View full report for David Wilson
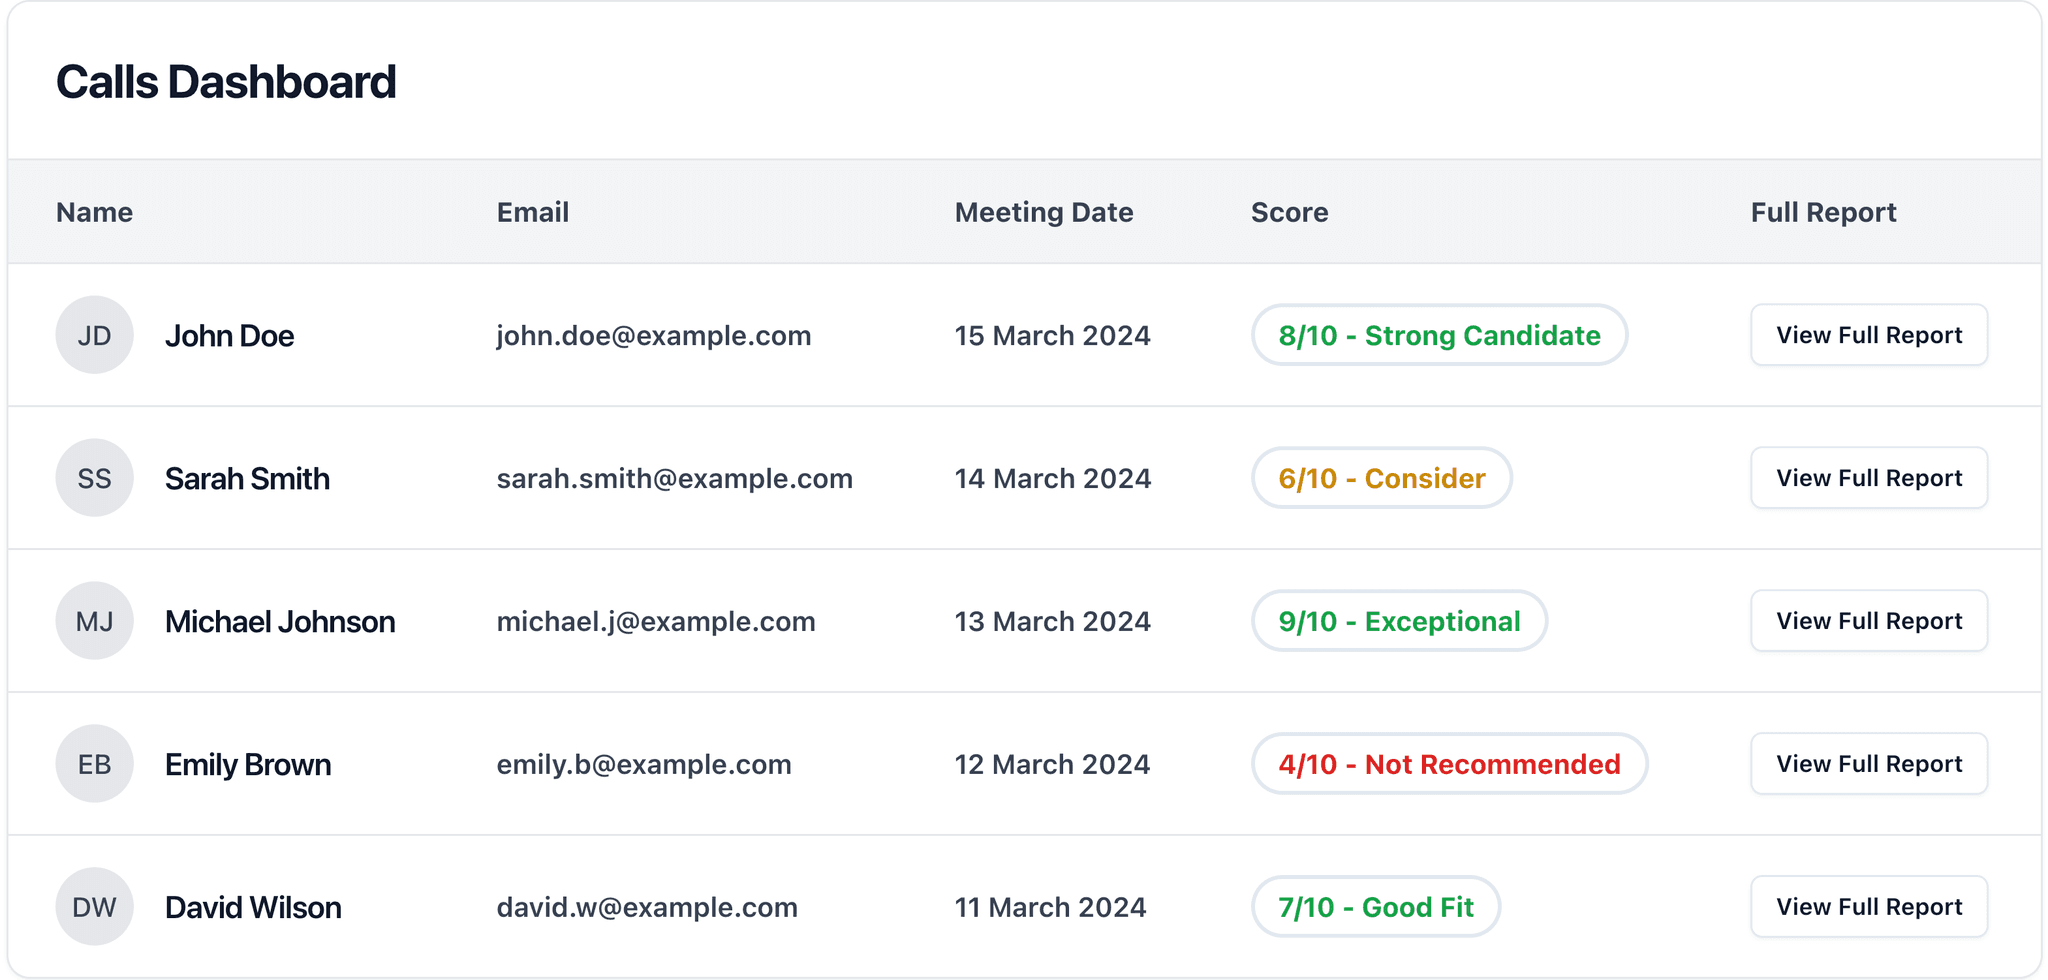This screenshot has height=980, width=2048. click(x=1869, y=907)
